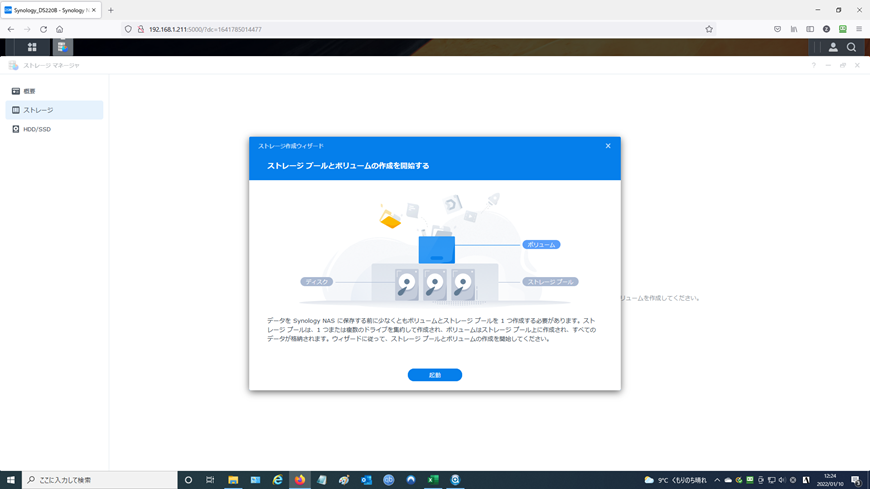Open the Mail app from the taskbar

255,480
